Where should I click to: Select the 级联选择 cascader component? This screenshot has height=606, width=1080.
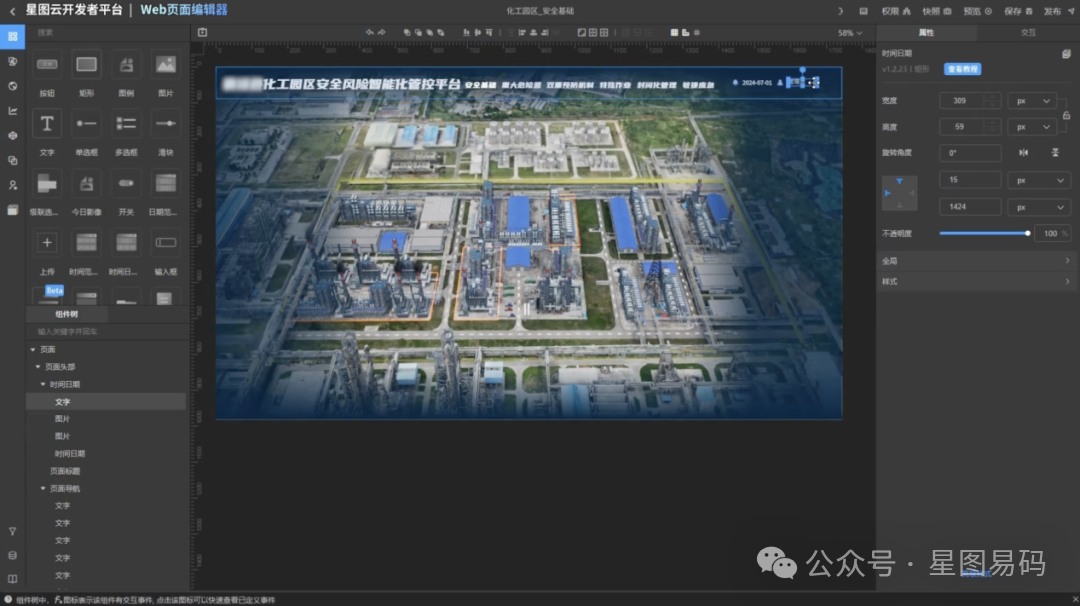(47, 184)
